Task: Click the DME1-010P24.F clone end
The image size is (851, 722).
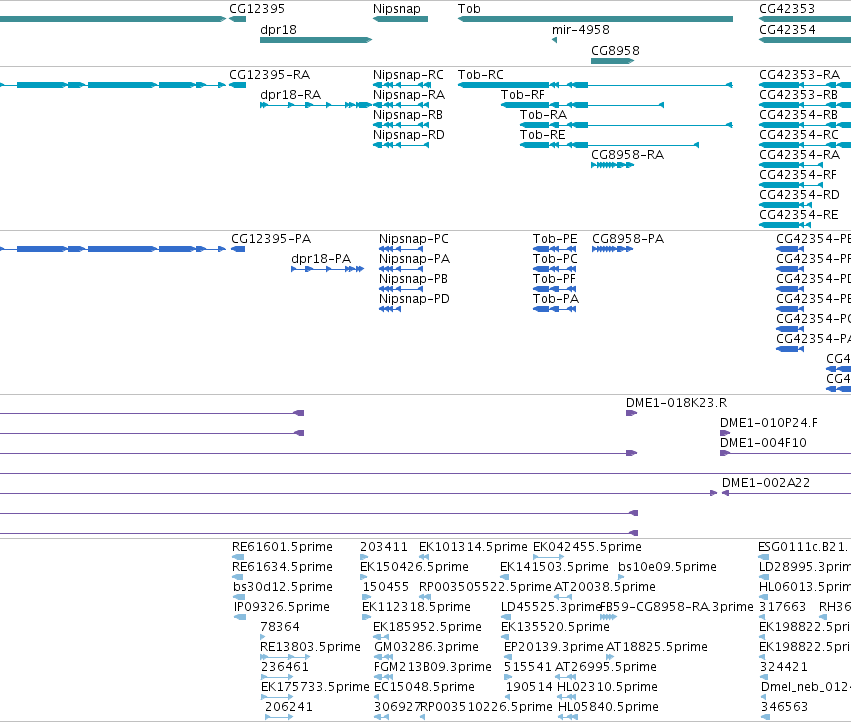Action: coord(725,433)
